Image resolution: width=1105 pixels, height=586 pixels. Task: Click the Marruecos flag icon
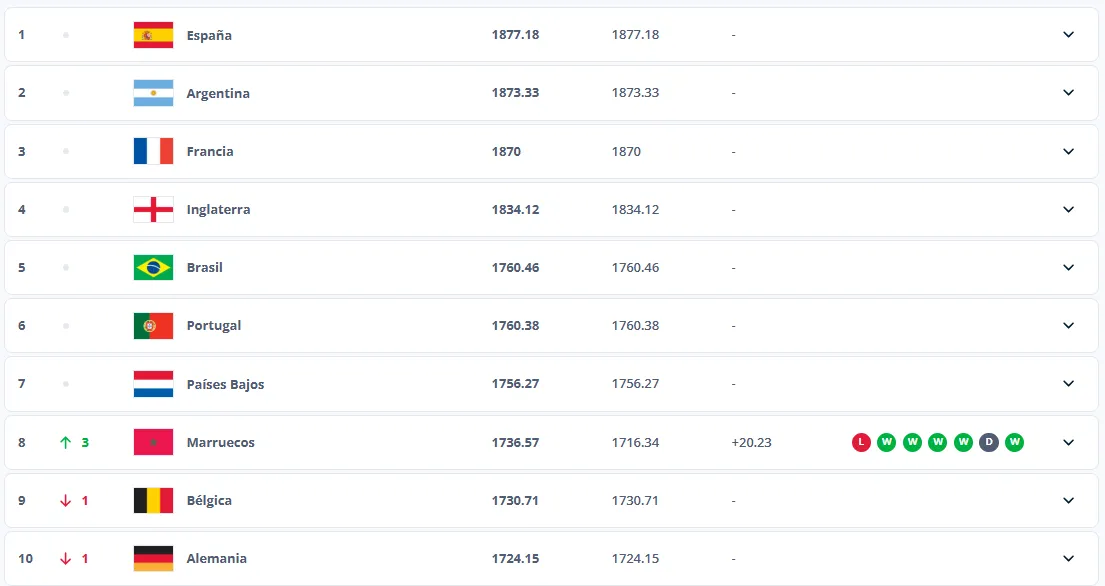pyautogui.click(x=153, y=442)
